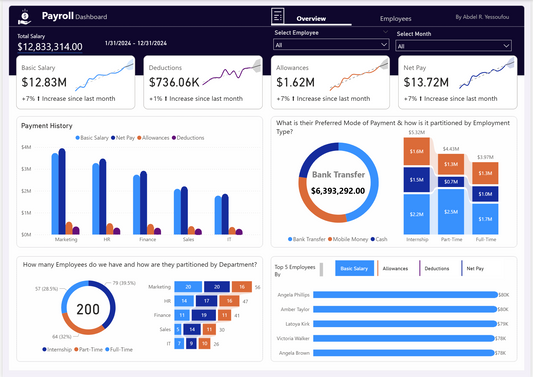Click Finance dark blue segment showing 19
This screenshot has width=533, height=377.
pyautogui.click(x=204, y=315)
